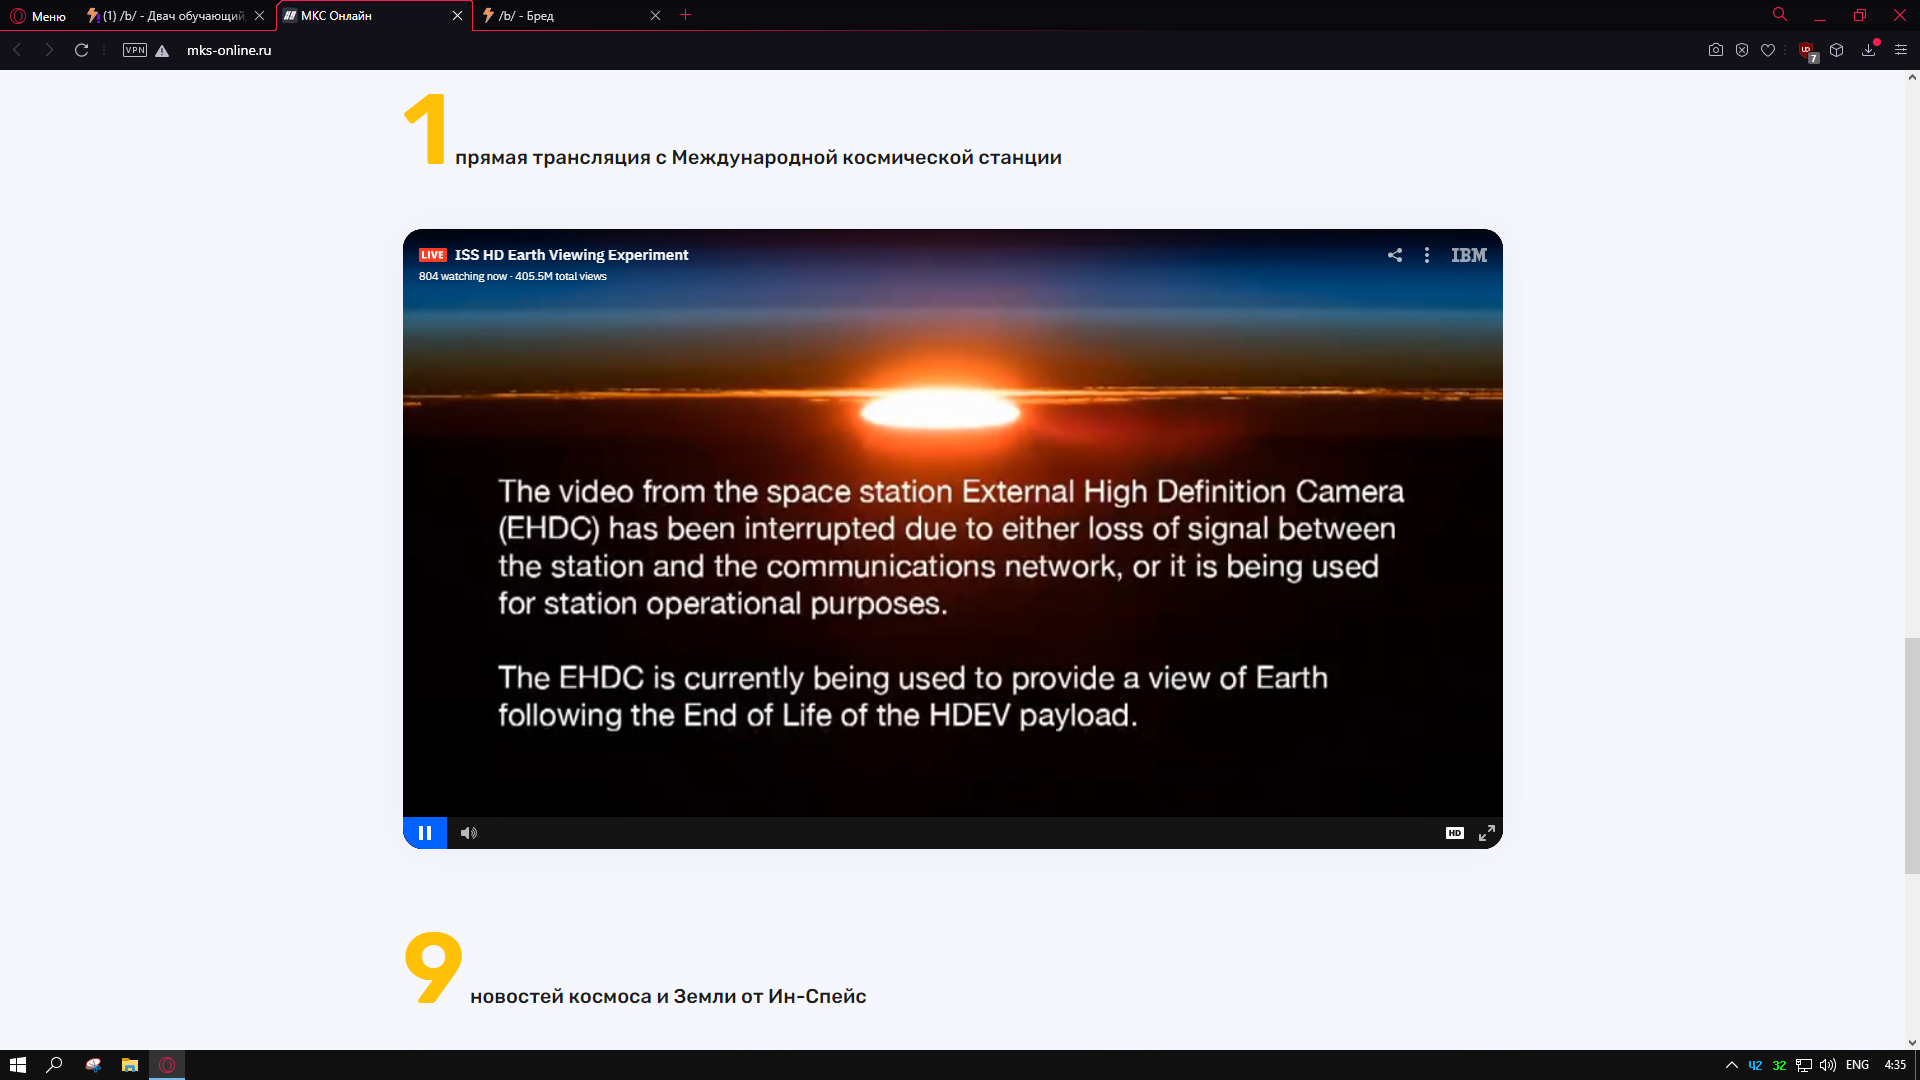Reload the mks-online.ru page
1920x1080 pixels.
coord(82,50)
